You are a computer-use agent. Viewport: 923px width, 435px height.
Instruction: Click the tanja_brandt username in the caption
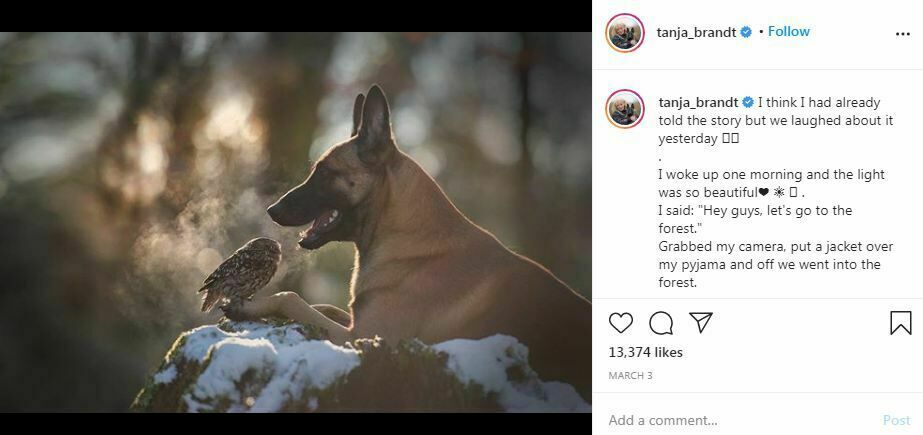coord(697,102)
